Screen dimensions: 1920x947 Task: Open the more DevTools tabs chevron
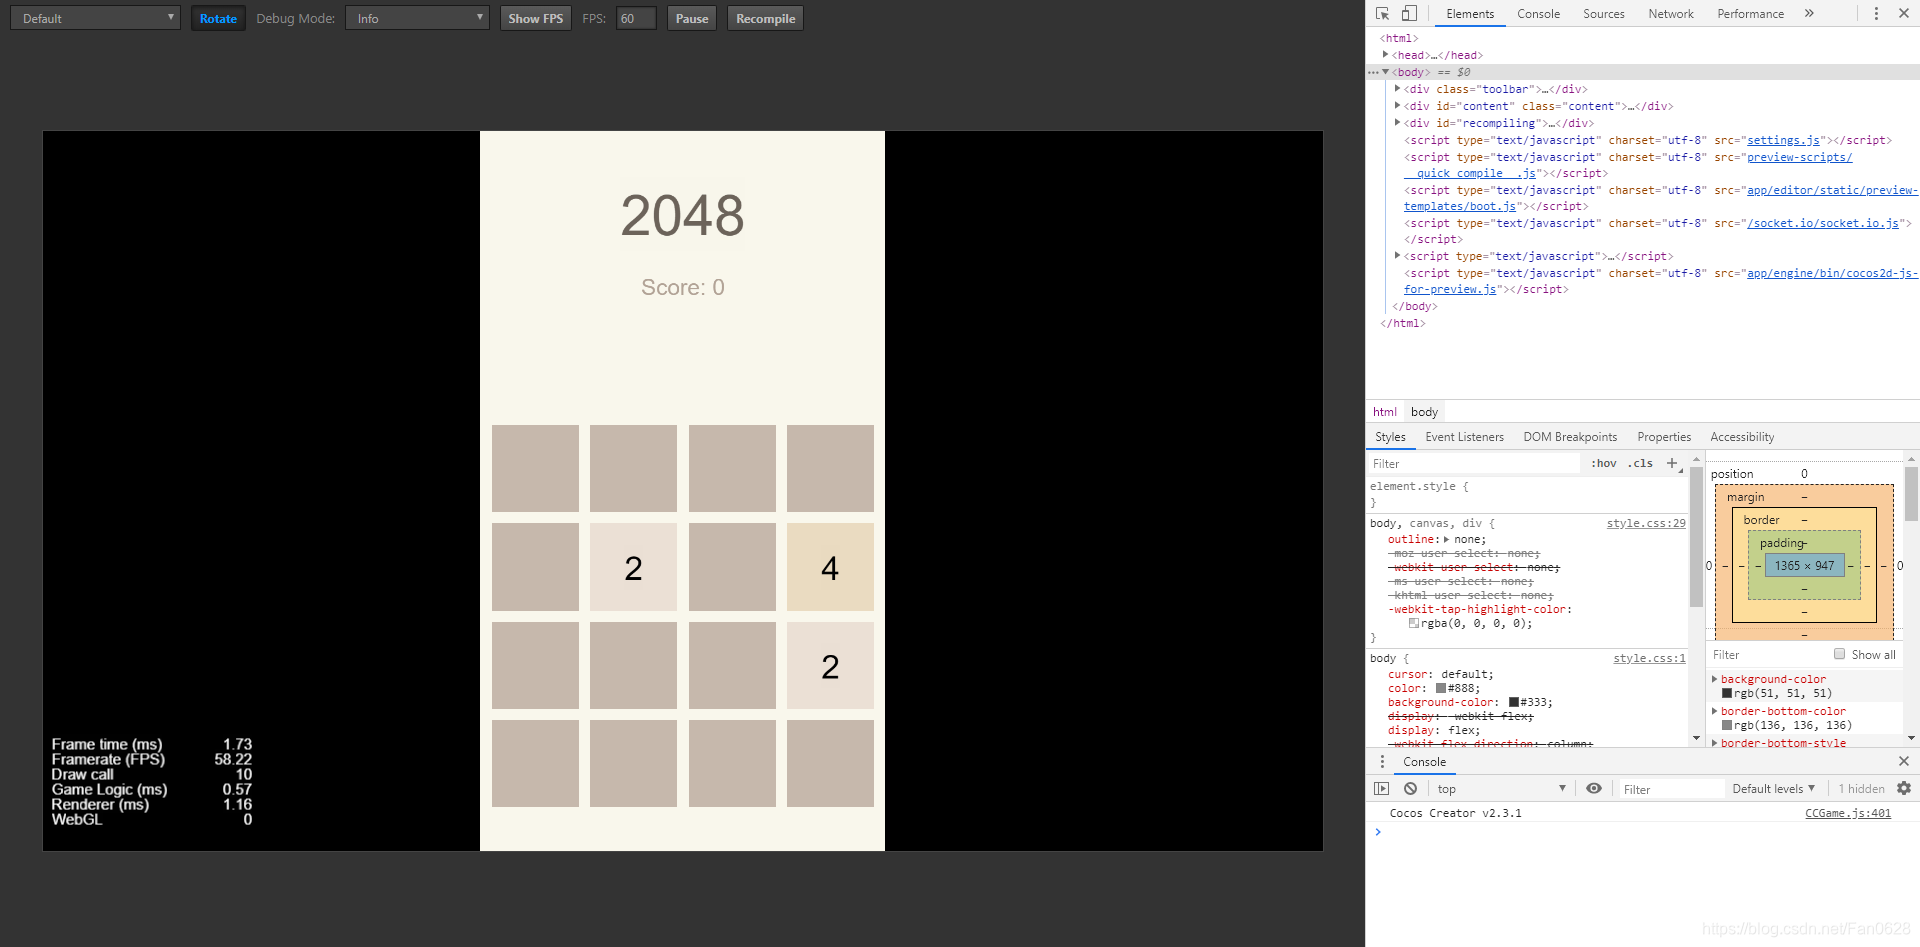[1809, 13]
